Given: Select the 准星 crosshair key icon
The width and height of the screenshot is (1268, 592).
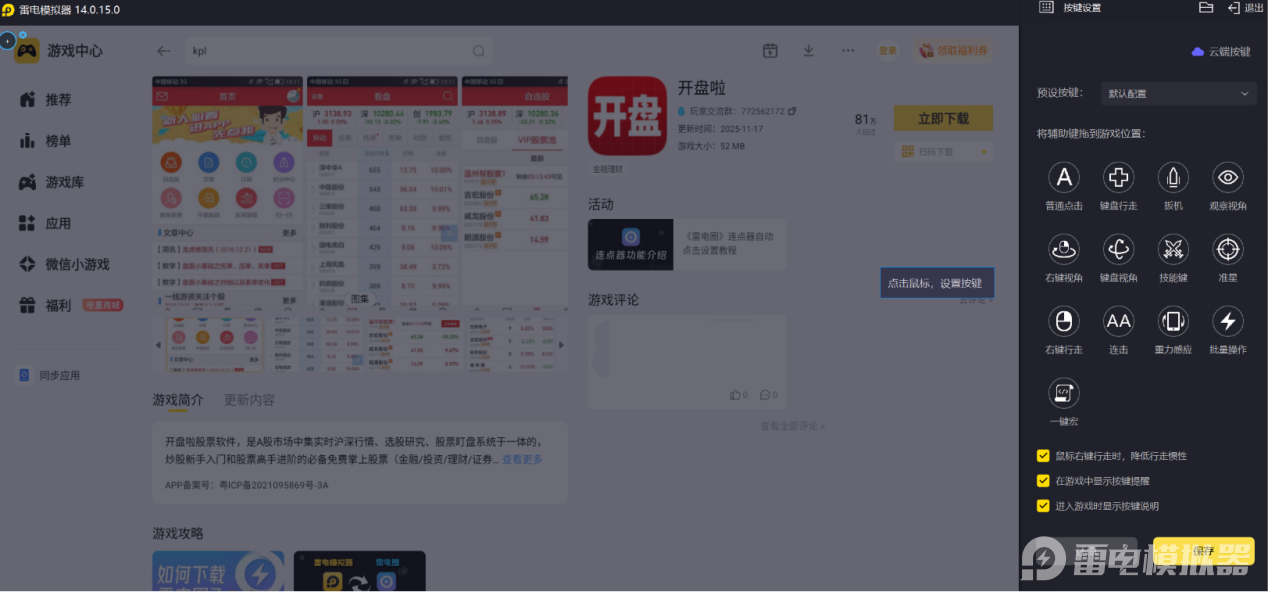Looking at the screenshot, I should click(x=1228, y=249).
